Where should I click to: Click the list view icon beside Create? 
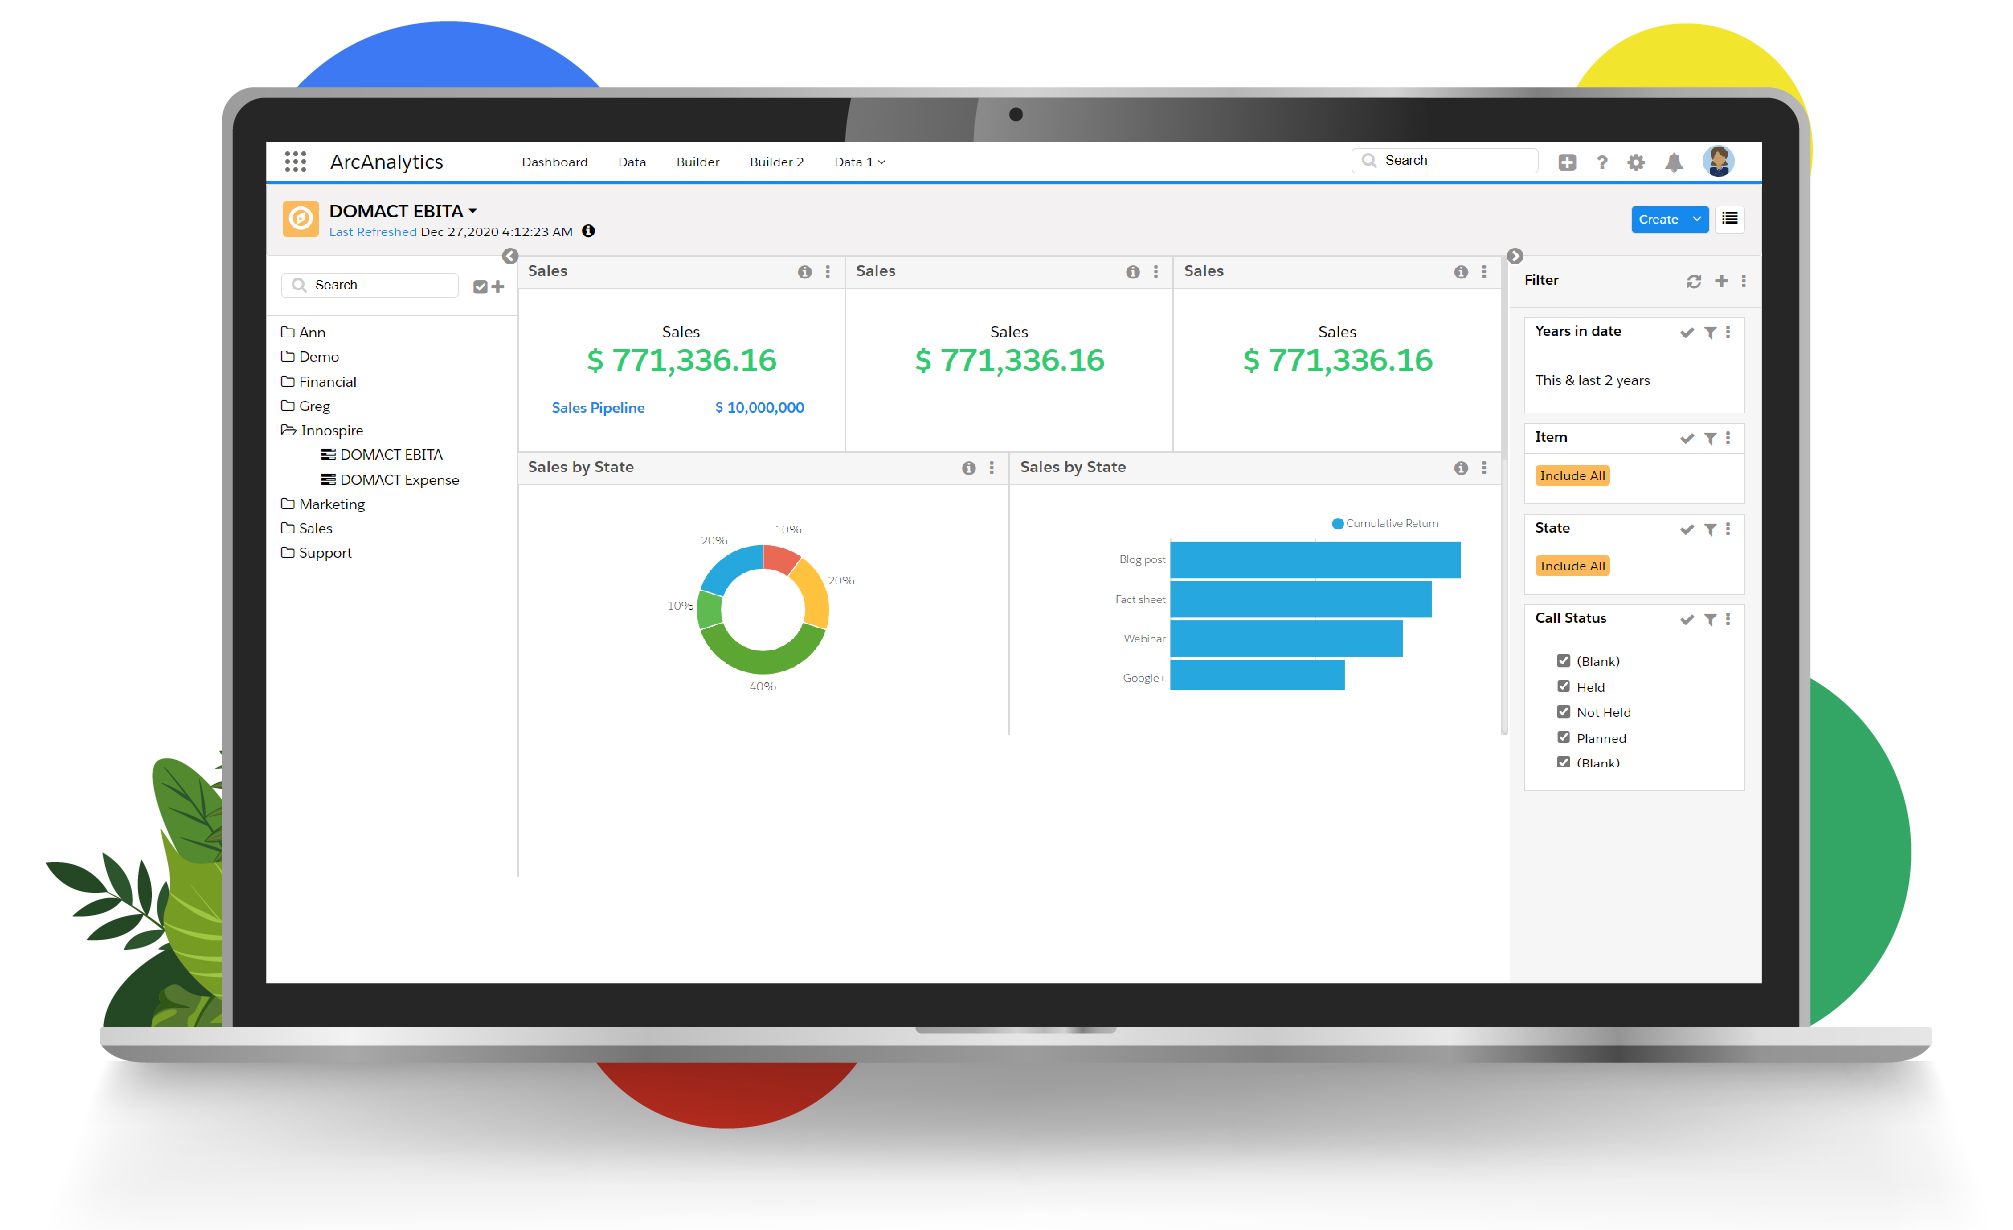pos(1730,219)
